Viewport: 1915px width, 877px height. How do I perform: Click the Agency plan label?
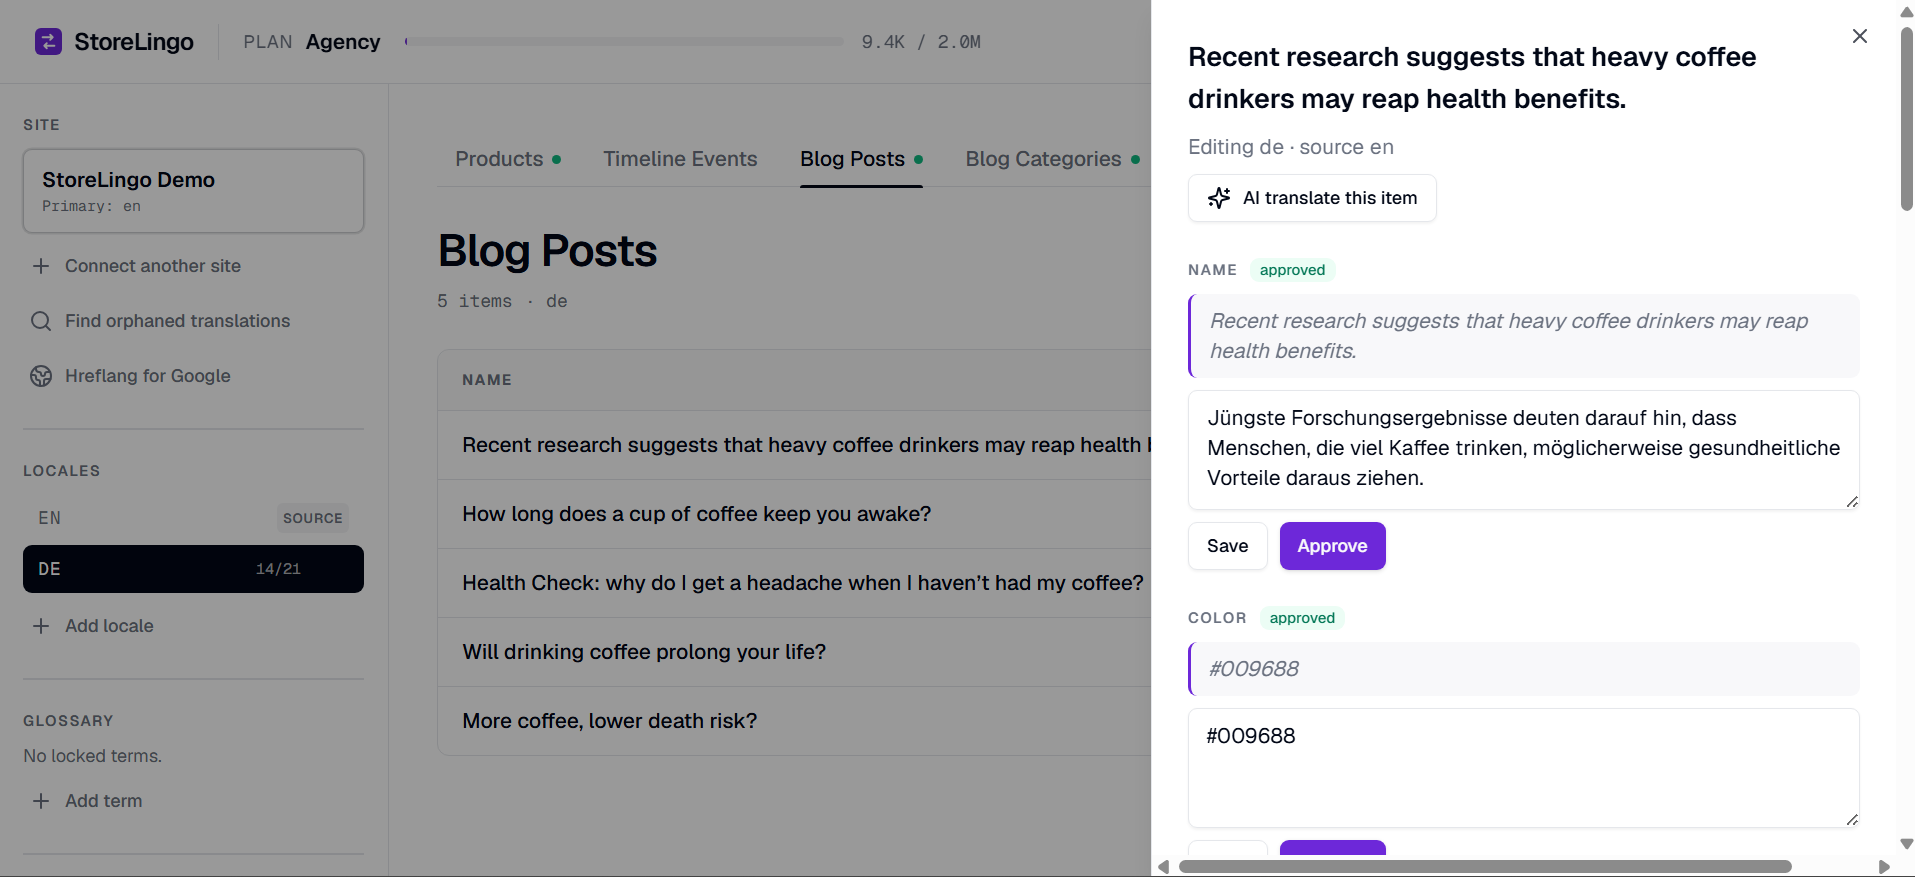pos(343,42)
